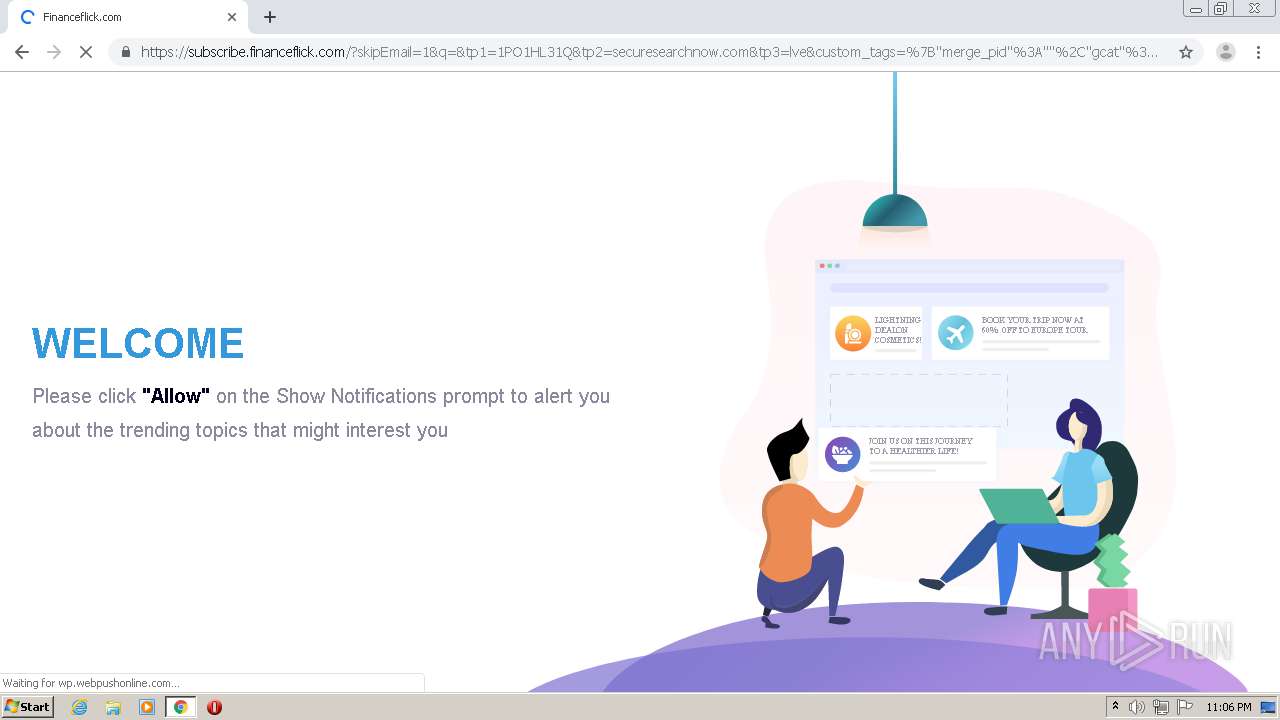View site security lock info

[x=126, y=52]
